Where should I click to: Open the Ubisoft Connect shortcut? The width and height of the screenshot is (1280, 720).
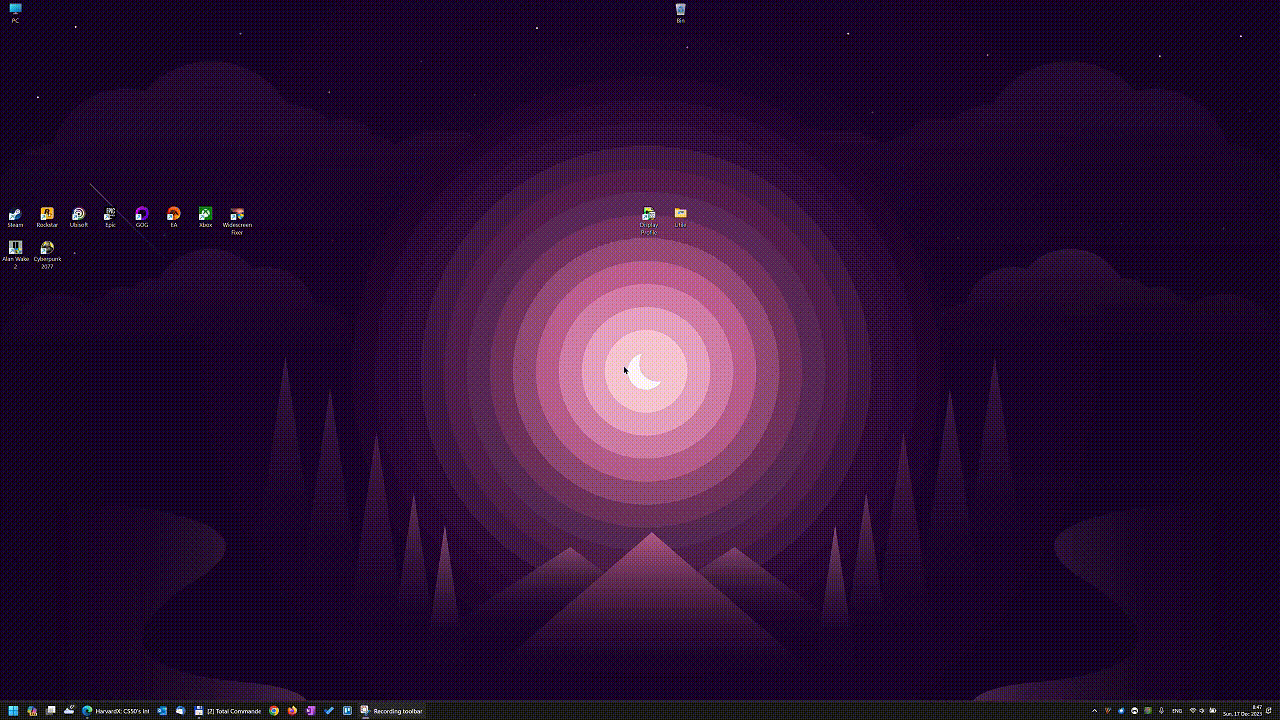tap(79, 215)
